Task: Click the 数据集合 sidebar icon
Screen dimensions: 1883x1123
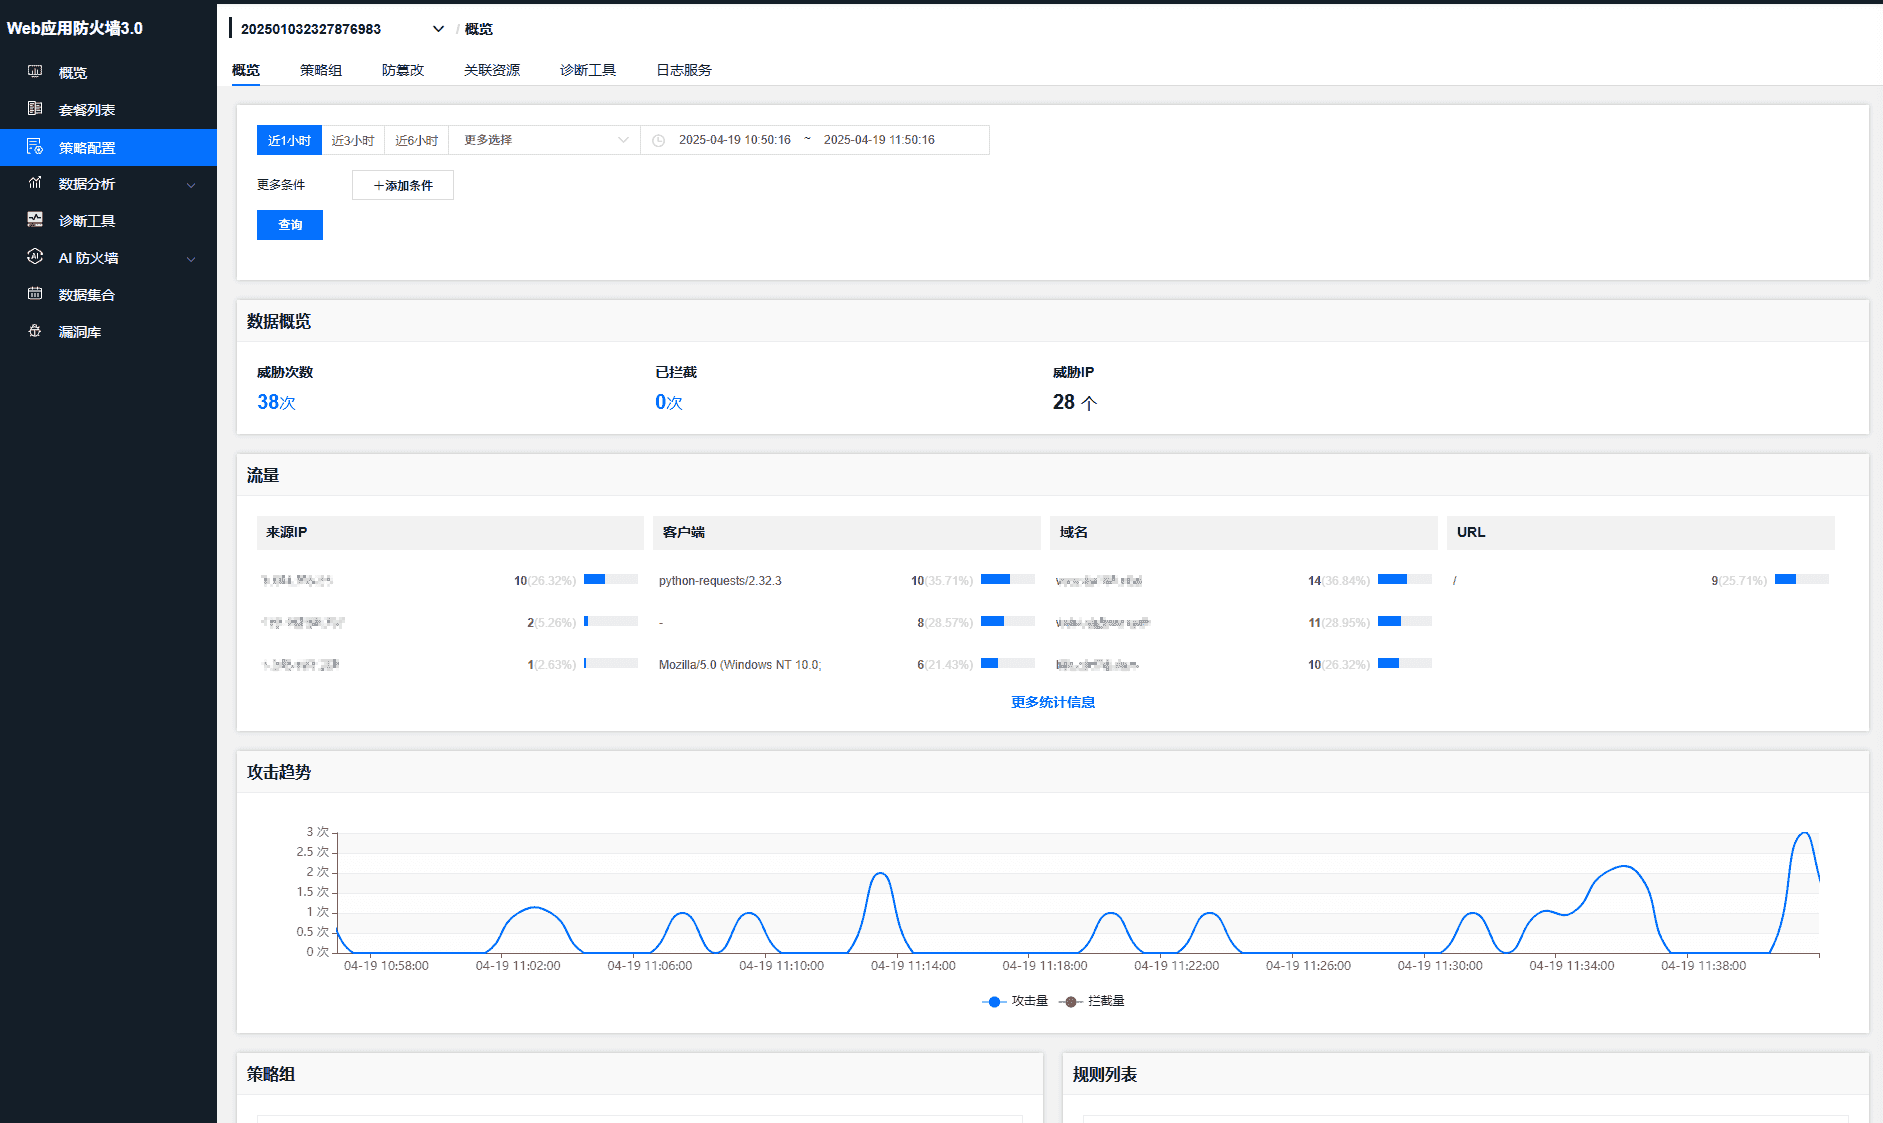Action: [x=35, y=294]
